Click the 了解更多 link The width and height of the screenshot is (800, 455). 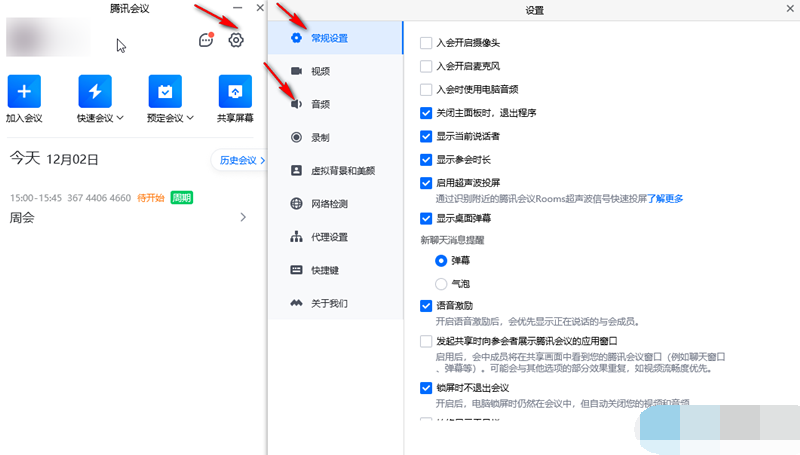click(x=665, y=199)
